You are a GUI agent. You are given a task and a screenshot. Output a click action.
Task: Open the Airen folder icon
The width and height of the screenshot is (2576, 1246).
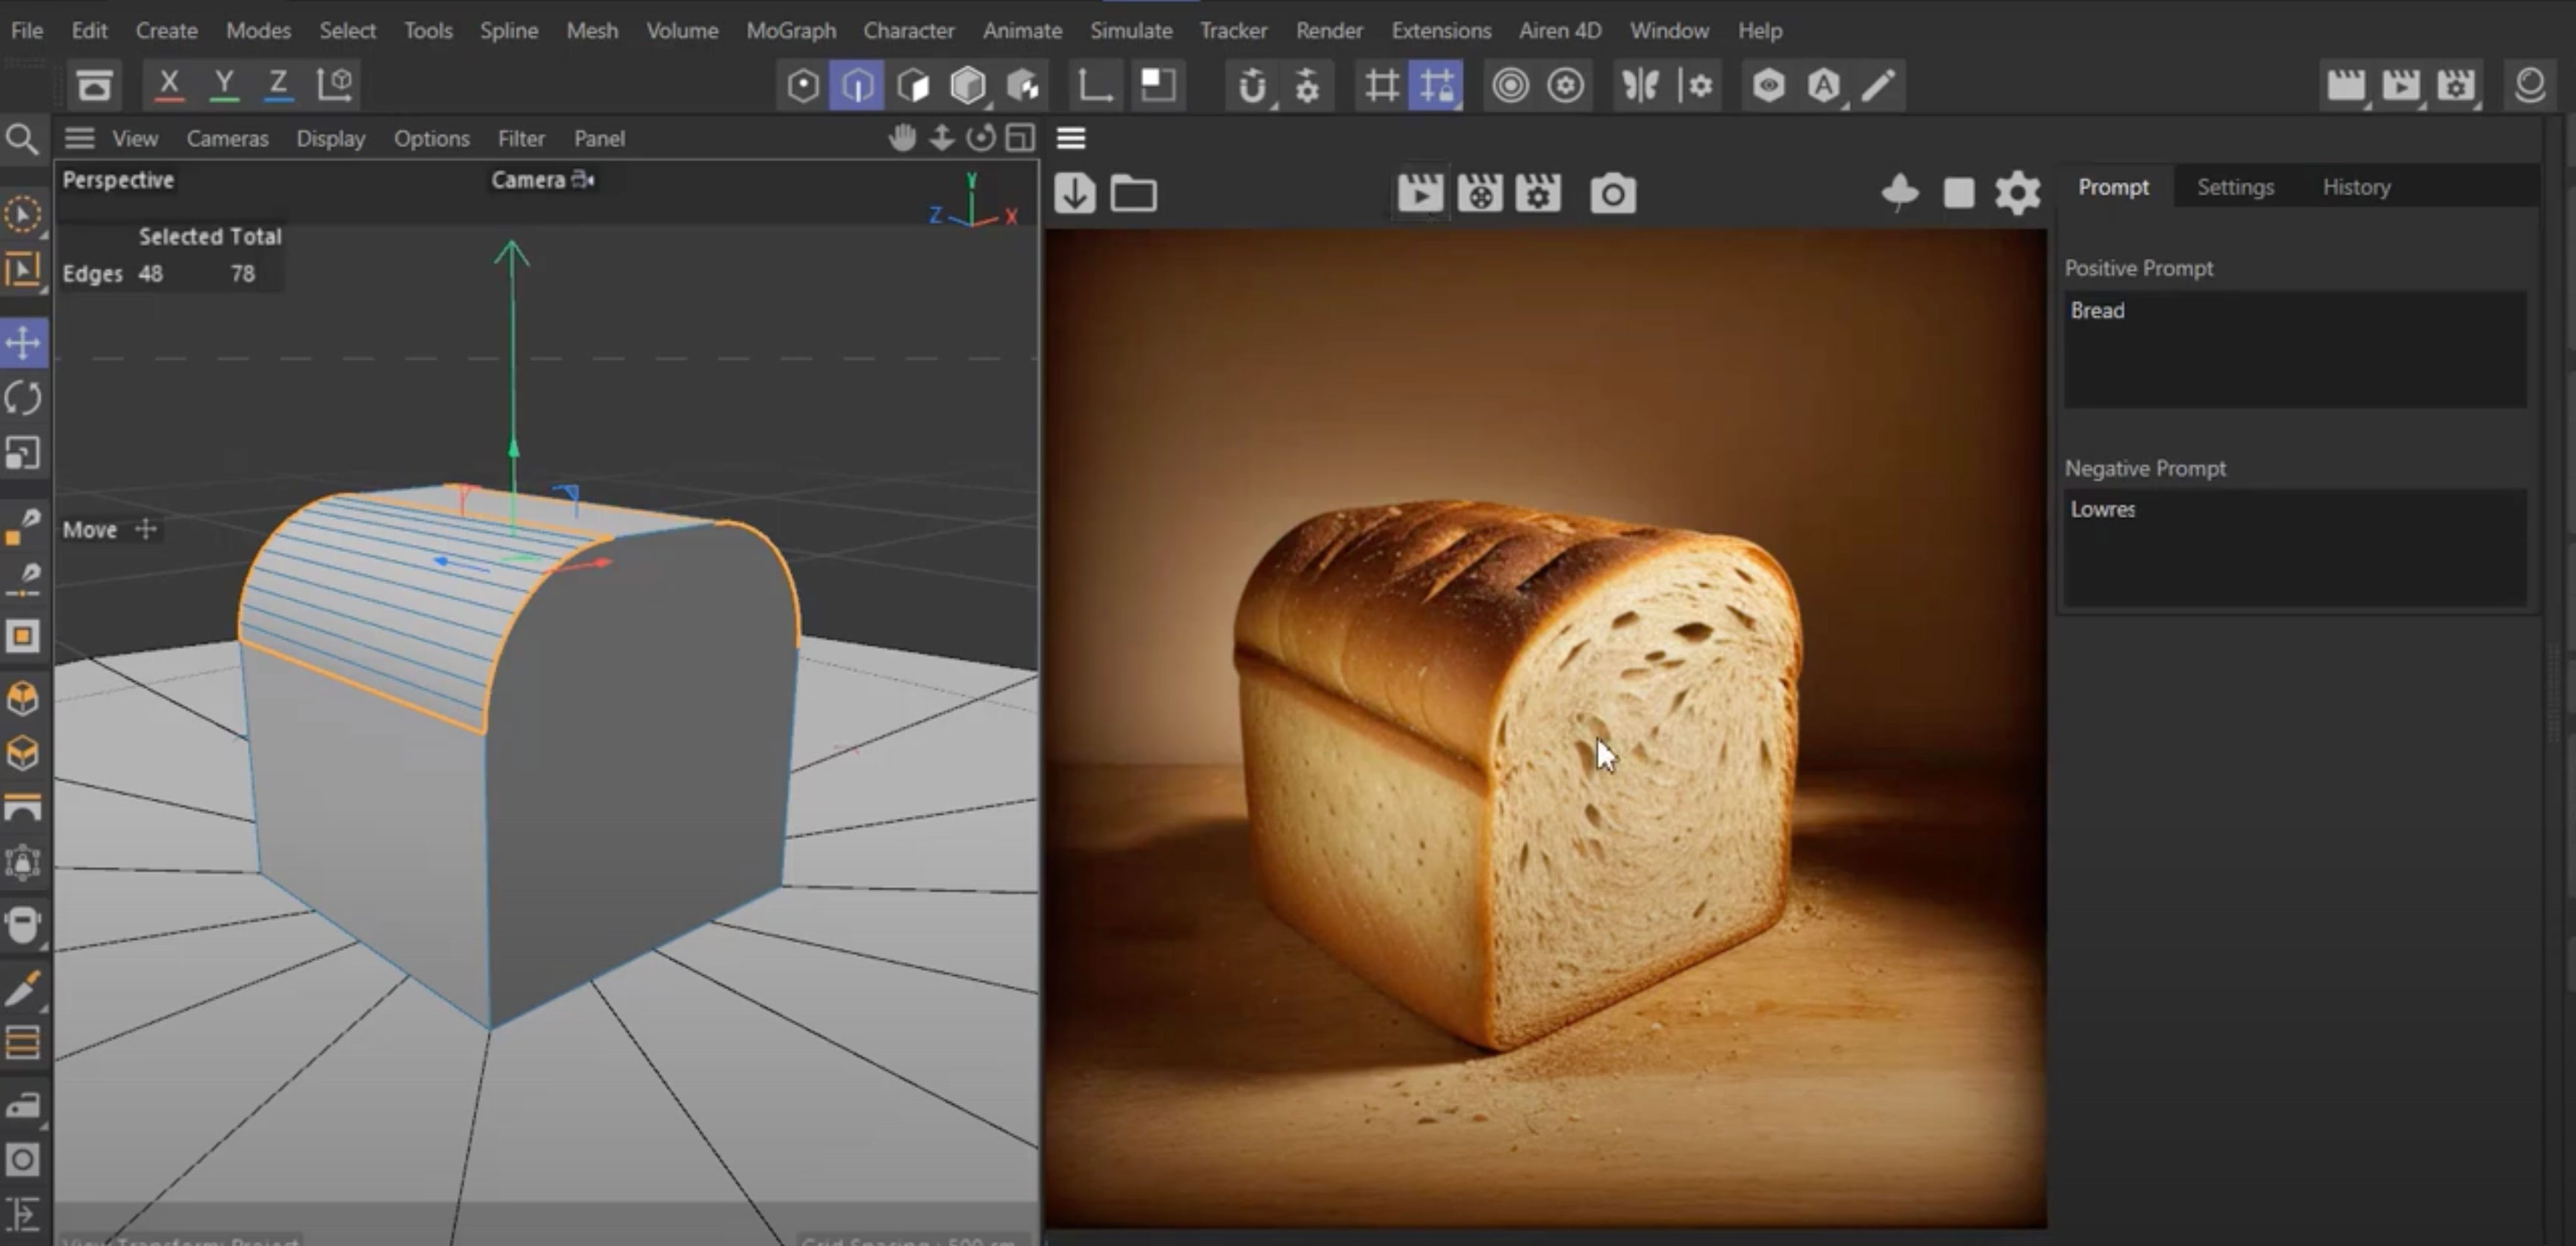[x=1133, y=193]
